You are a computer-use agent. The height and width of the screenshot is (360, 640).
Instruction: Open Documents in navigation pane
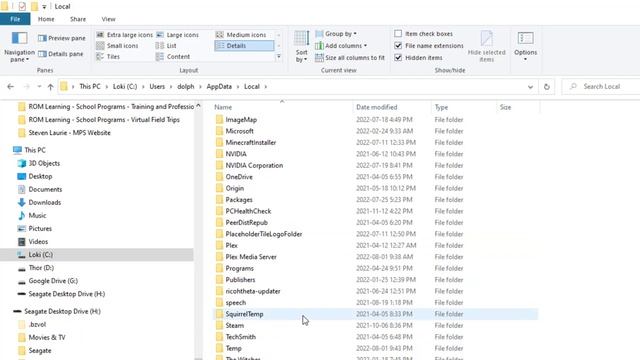[x=45, y=189]
